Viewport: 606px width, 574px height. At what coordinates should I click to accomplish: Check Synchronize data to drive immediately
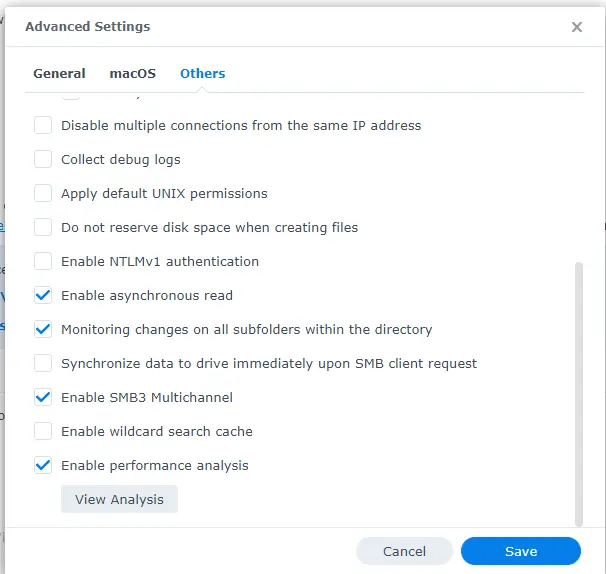[x=43, y=364]
